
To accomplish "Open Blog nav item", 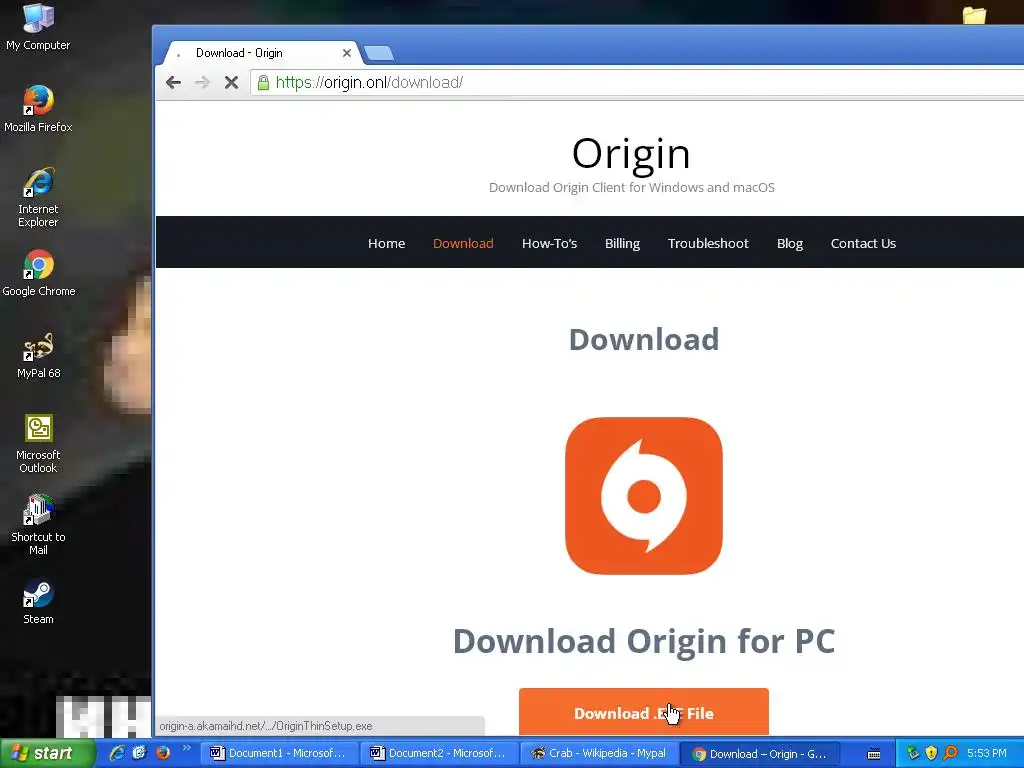I will click(790, 244).
